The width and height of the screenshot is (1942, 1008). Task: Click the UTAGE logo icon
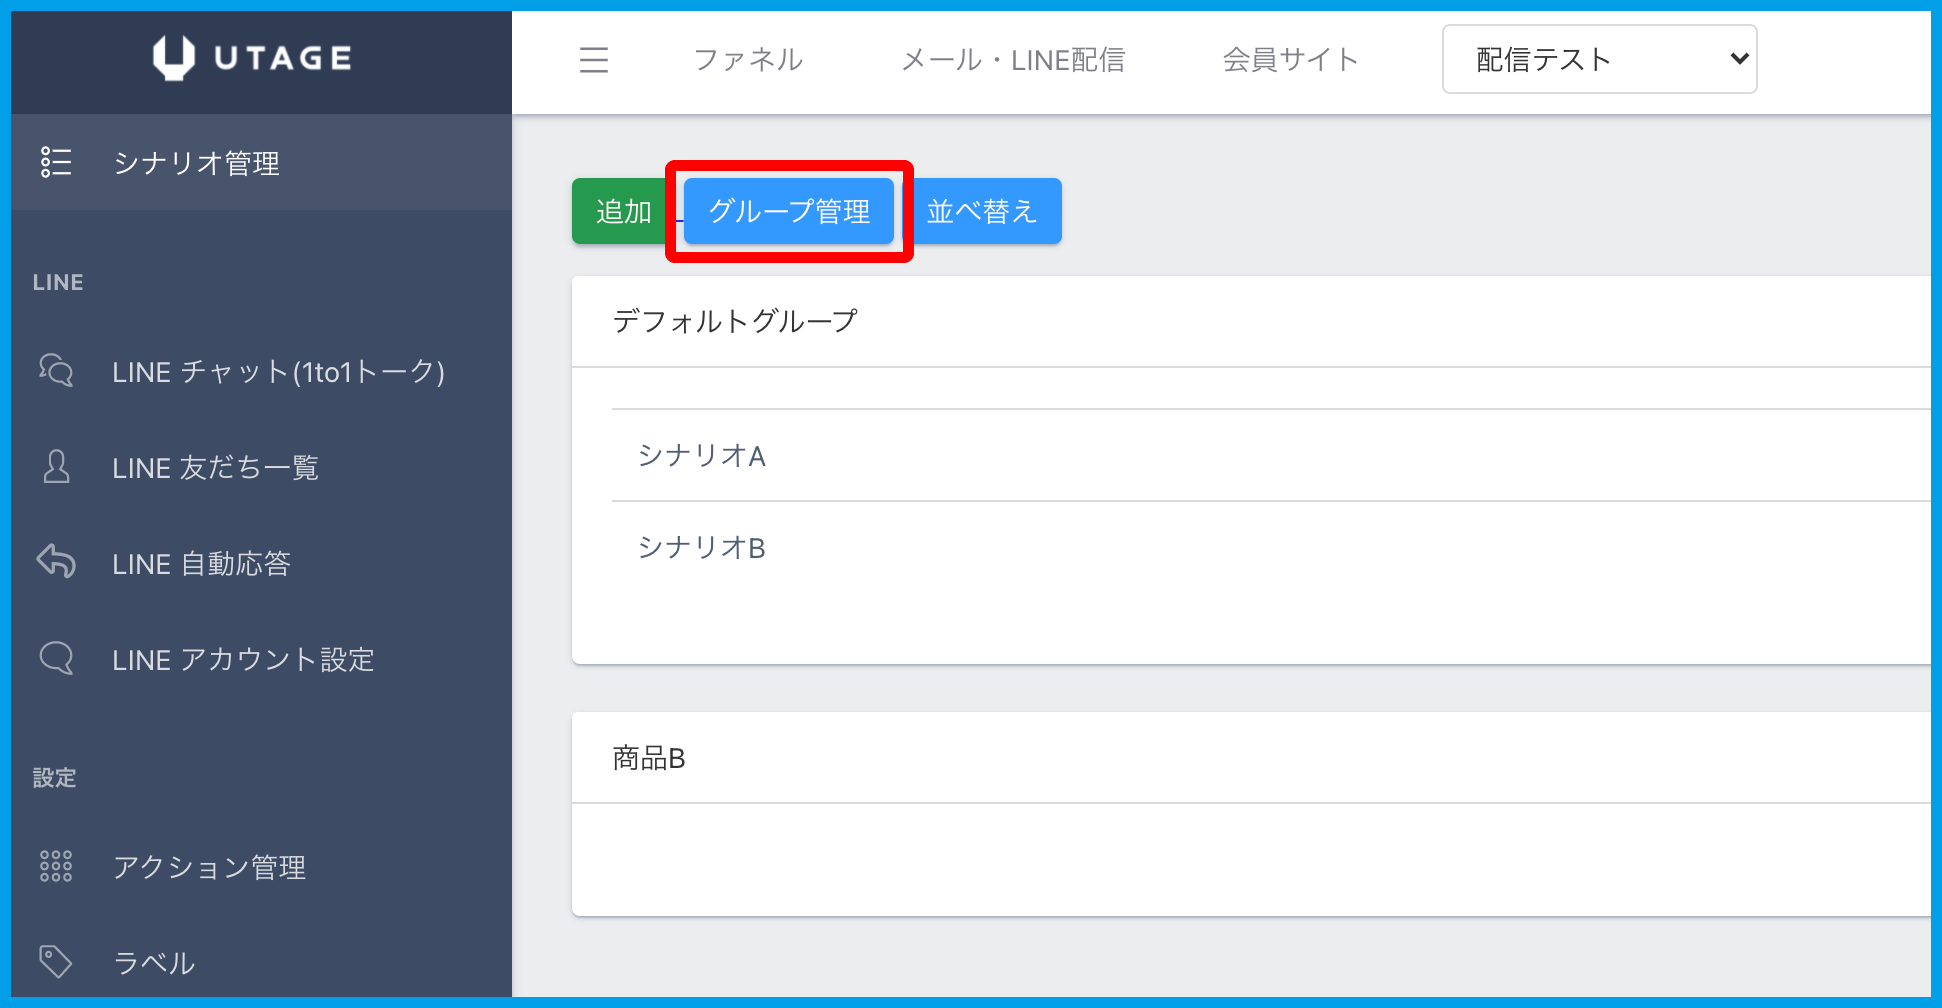coord(173,58)
